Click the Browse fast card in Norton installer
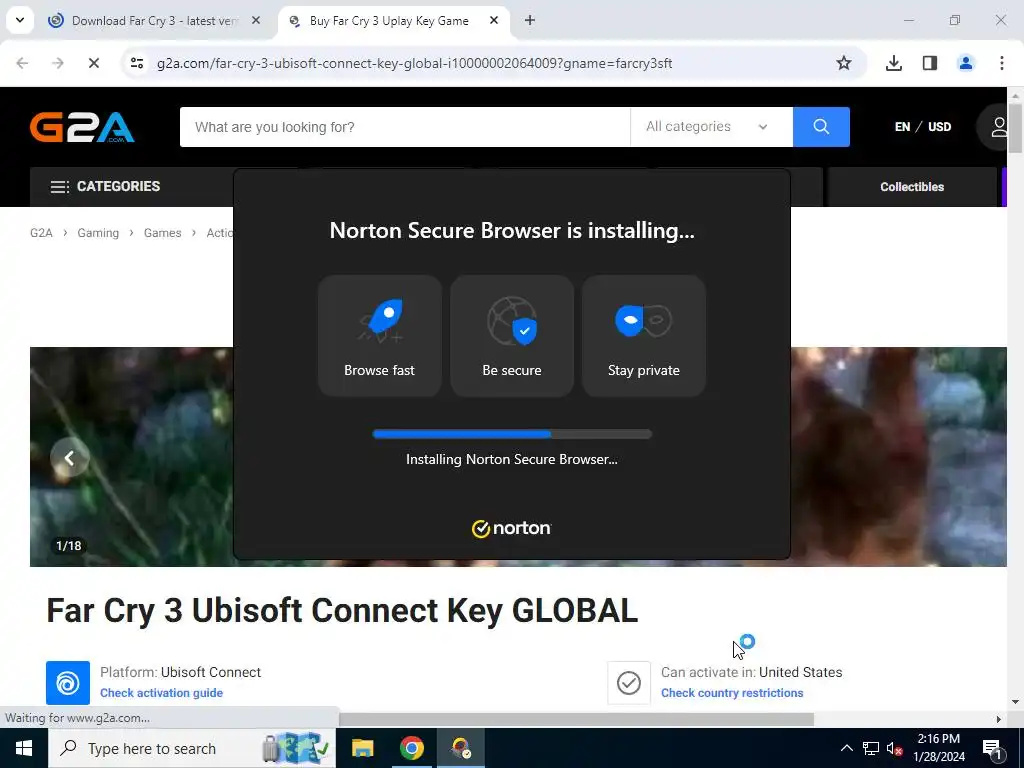Image resolution: width=1024 pixels, height=768 pixels. point(379,336)
